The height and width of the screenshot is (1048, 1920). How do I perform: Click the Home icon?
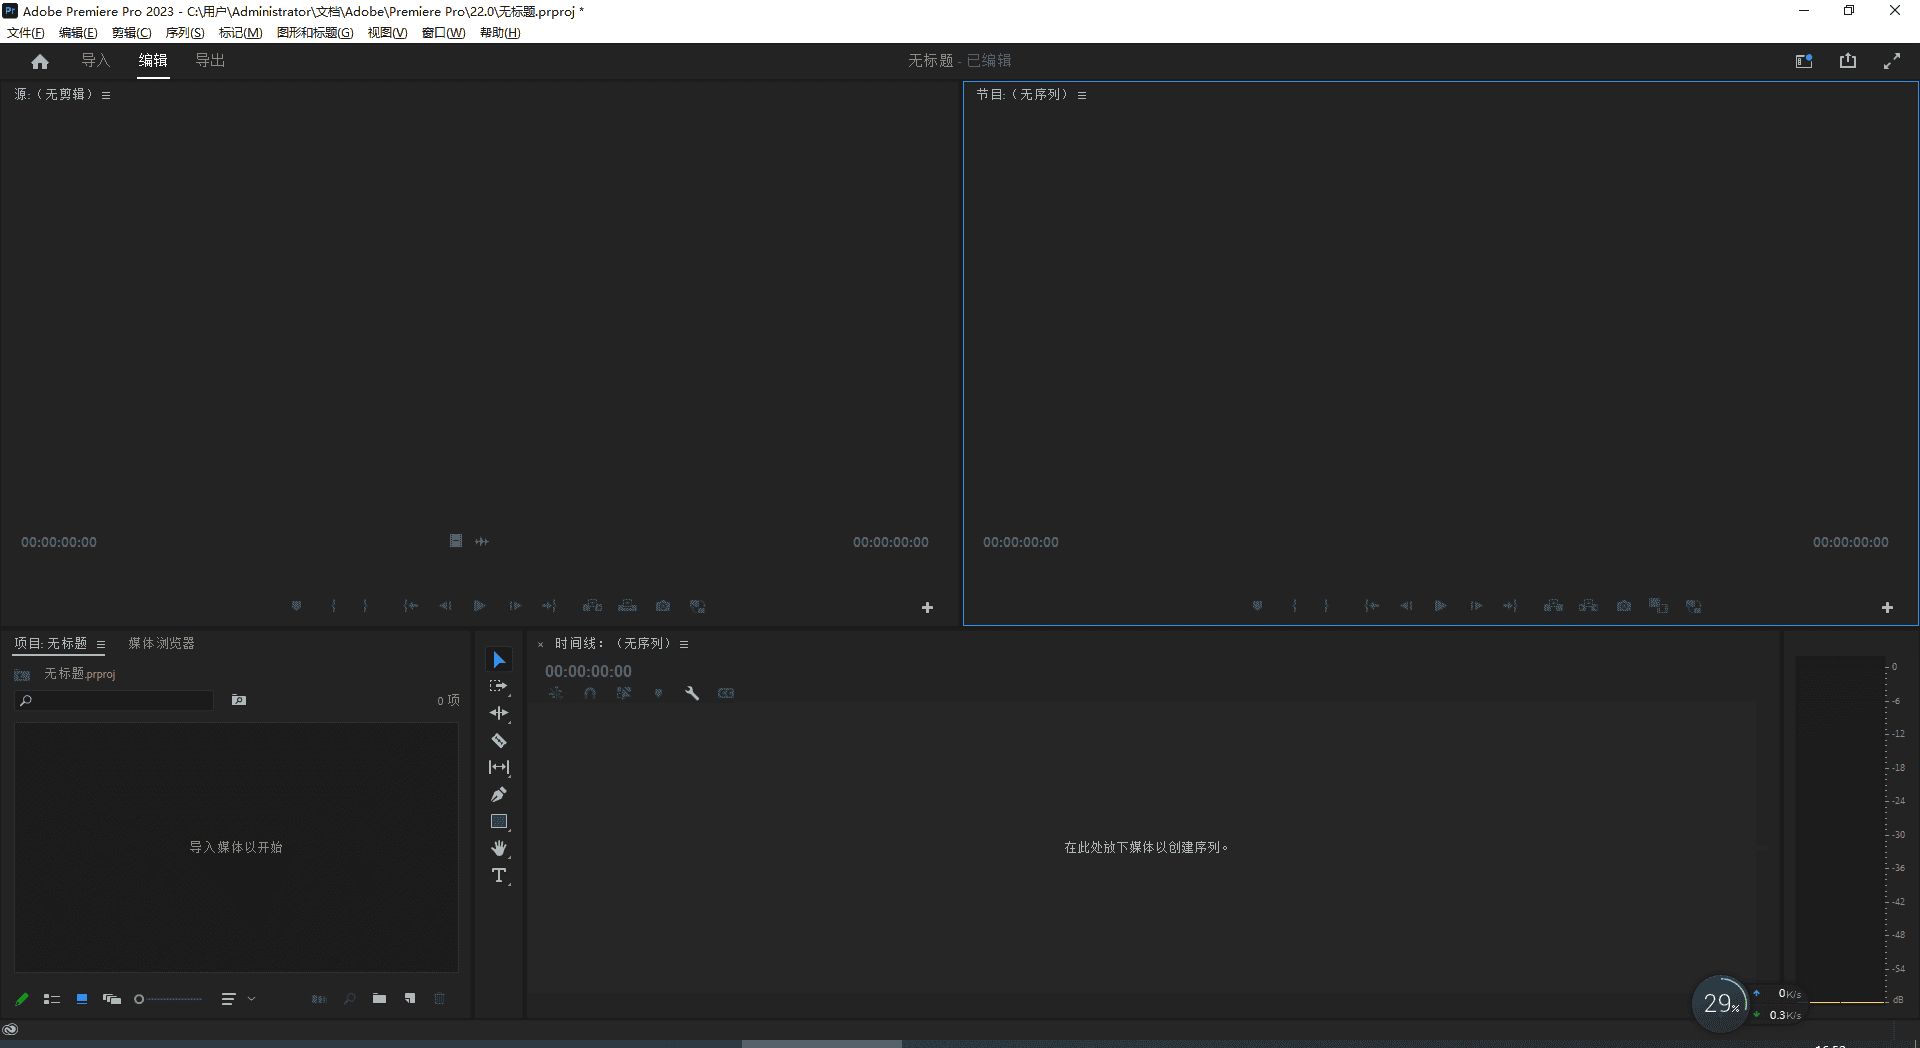pyautogui.click(x=40, y=61)
